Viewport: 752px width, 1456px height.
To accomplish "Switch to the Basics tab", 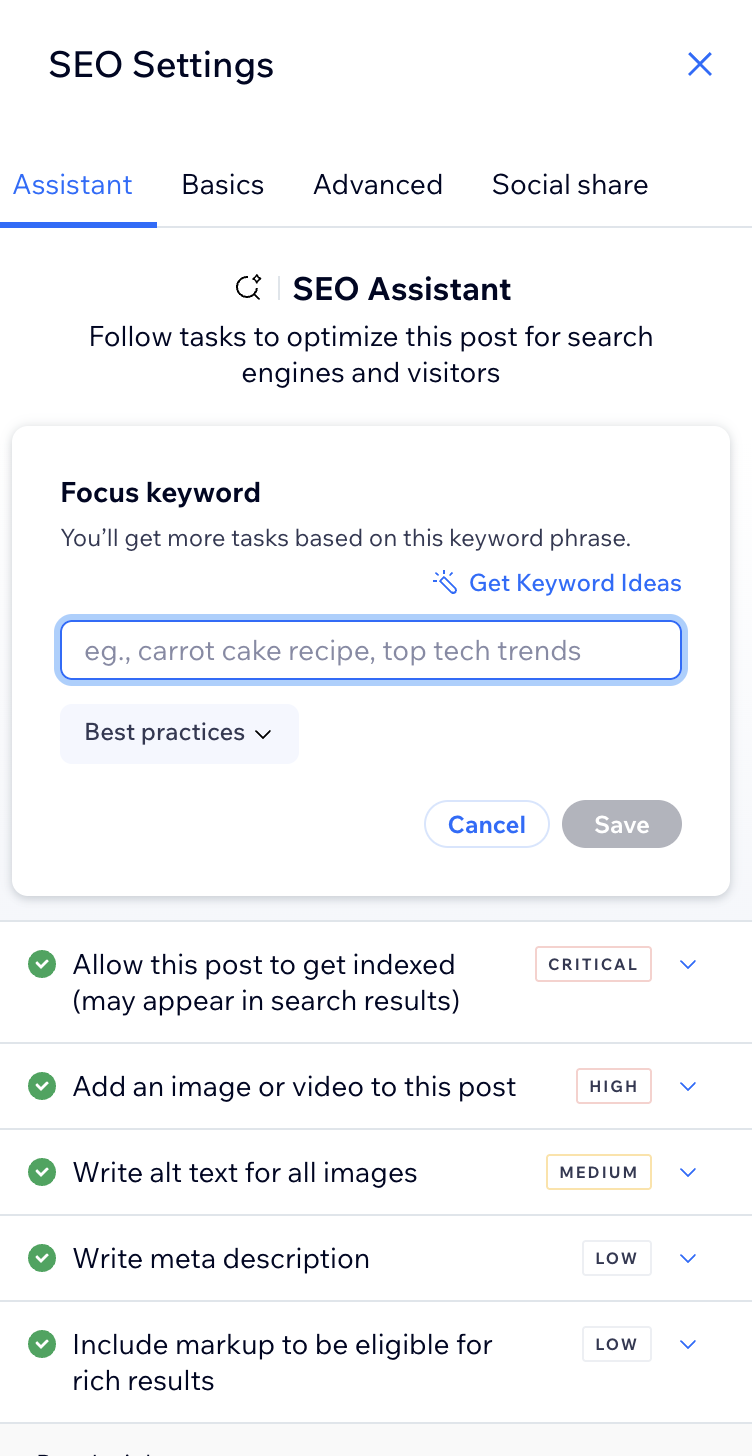I will [222, 185].
